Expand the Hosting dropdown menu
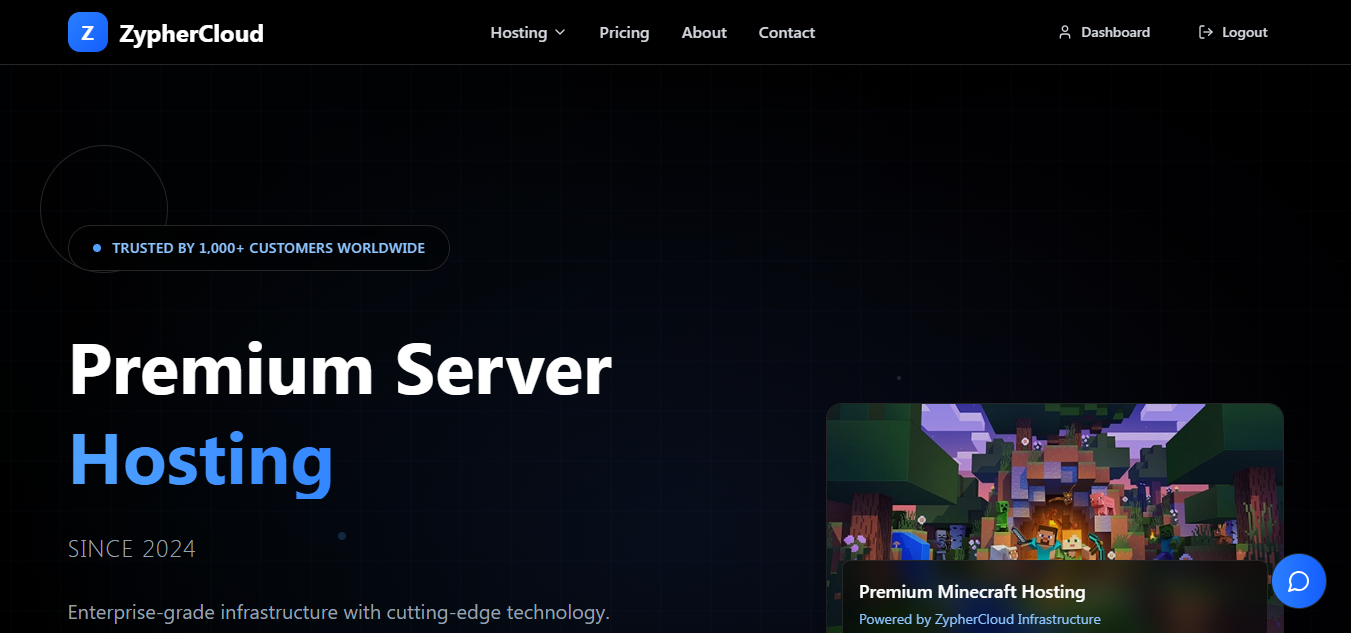Screen dimensions: 1351x633 [x=528, y=32]
